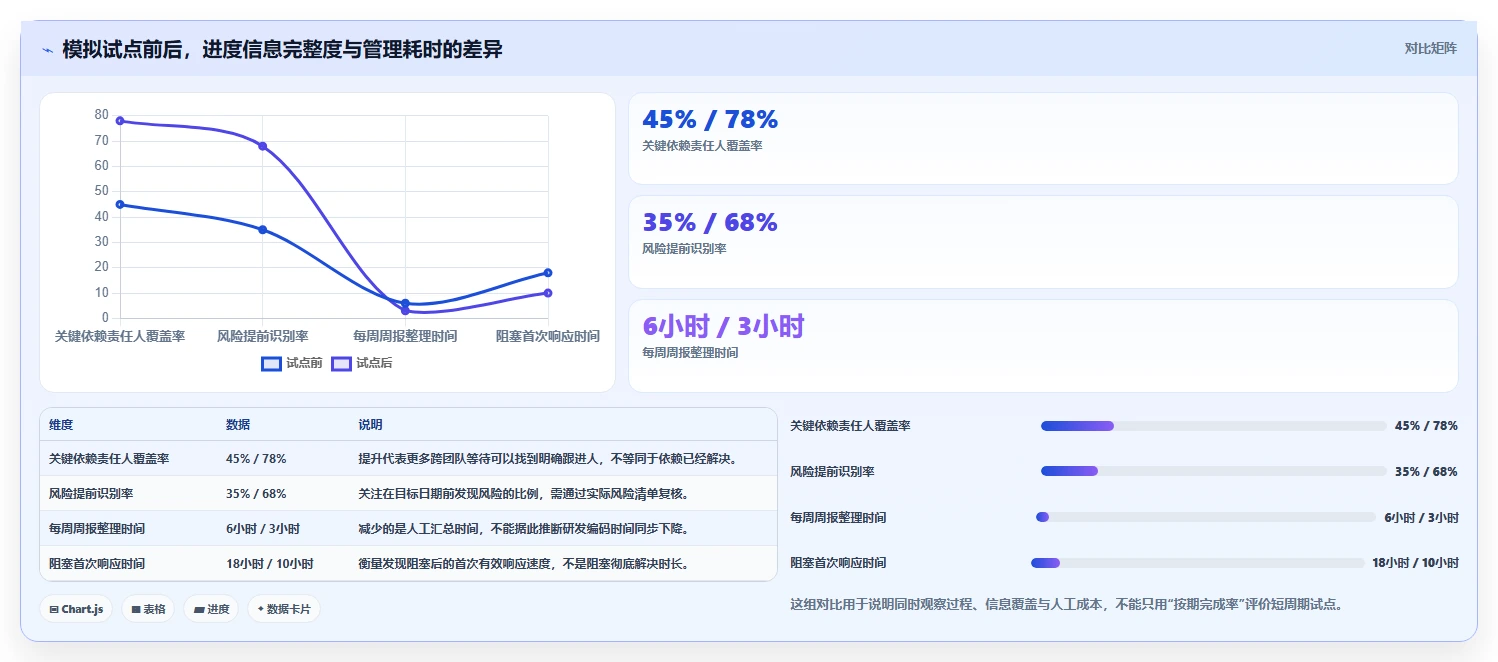Click chart x-axis label 风险提前识别率
This screenshot has height=662, width=1498.
click(263, 337)
